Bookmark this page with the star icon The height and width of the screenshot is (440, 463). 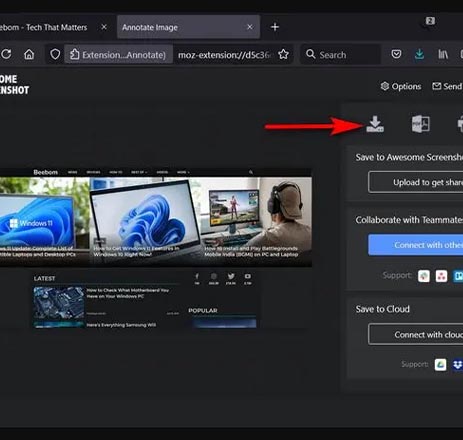(283, 54)
